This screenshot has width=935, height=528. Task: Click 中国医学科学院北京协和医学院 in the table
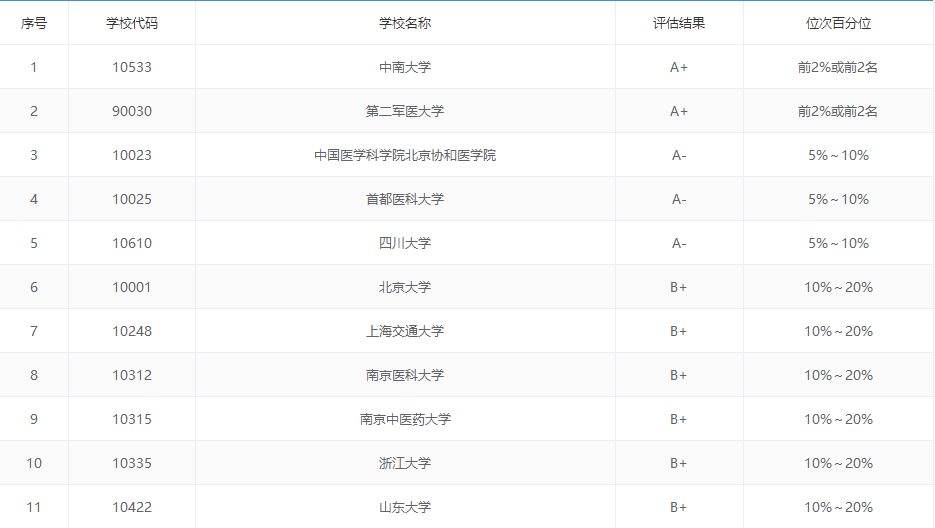point(405,155)
